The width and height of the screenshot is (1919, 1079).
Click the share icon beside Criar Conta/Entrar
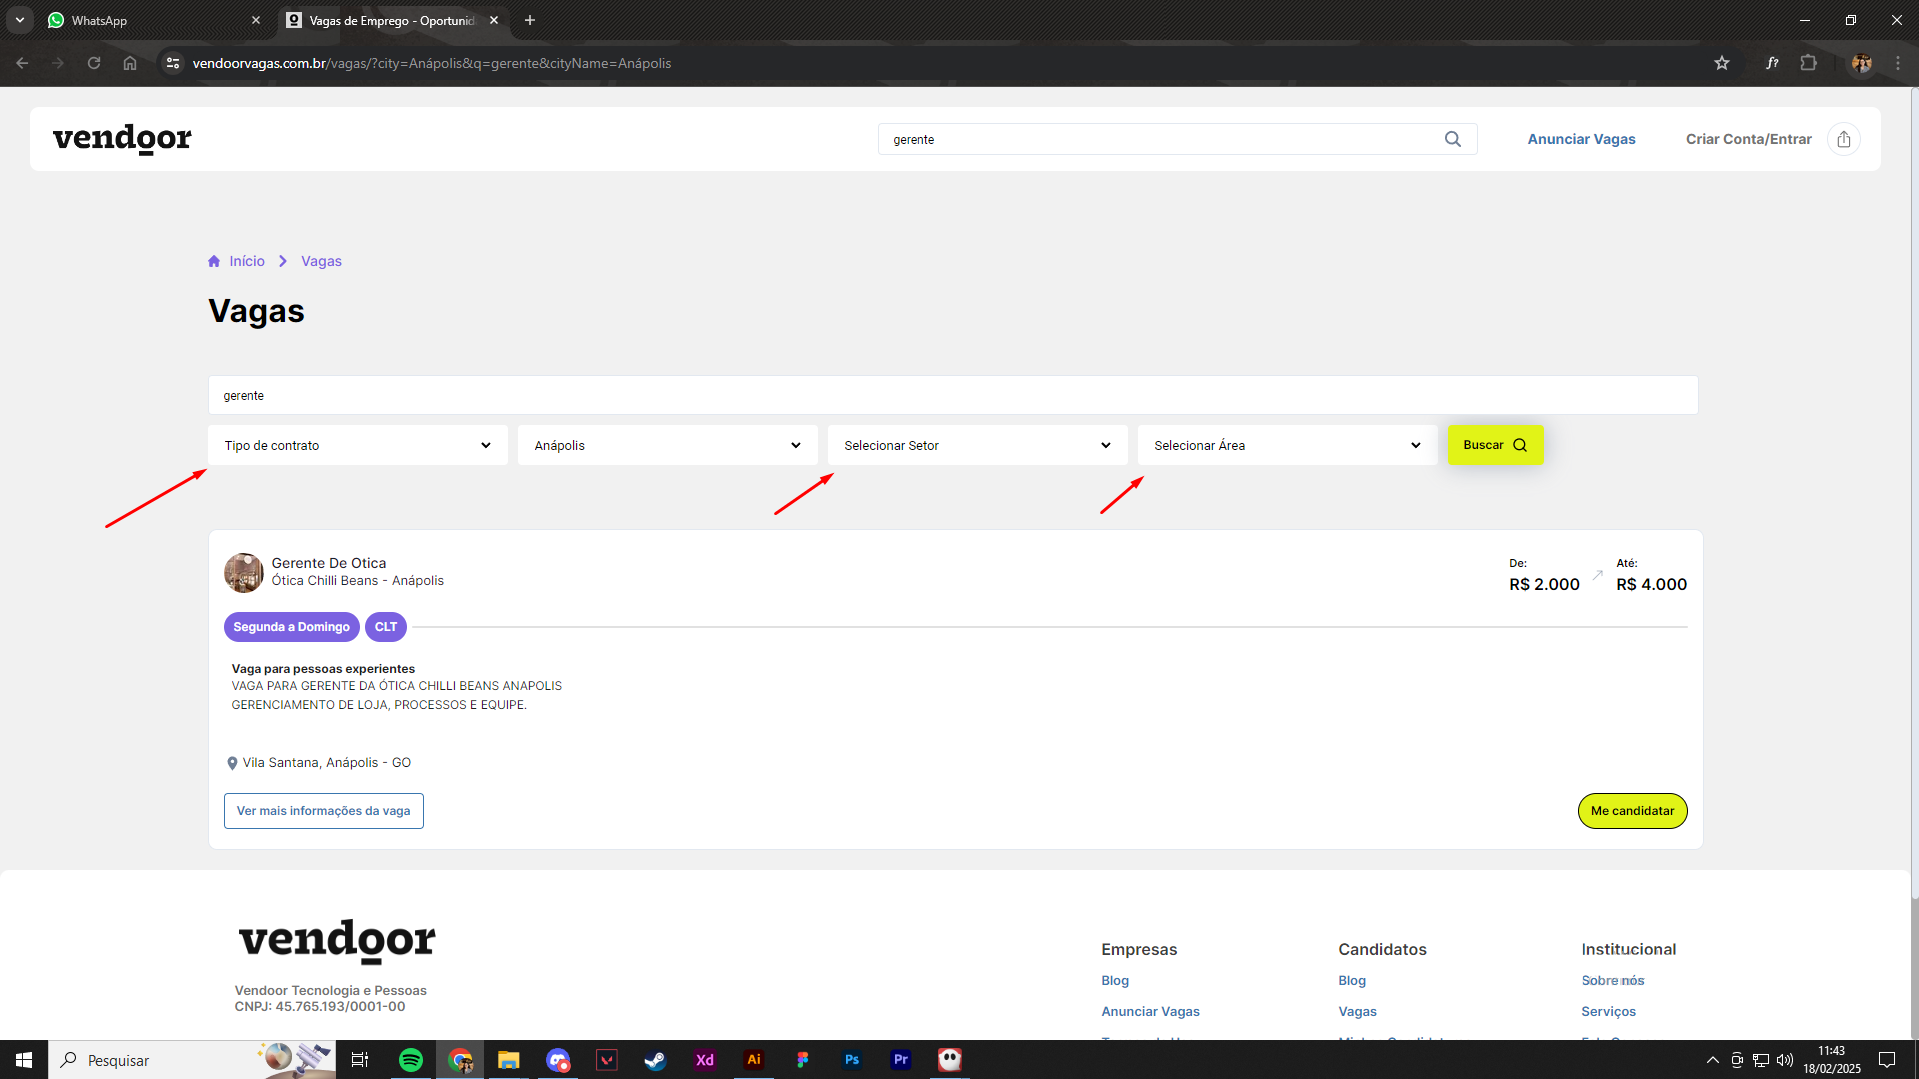(x=1843, y=139)
